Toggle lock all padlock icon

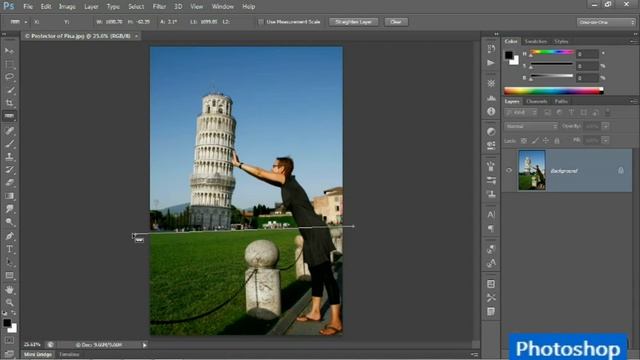[557, 140]
